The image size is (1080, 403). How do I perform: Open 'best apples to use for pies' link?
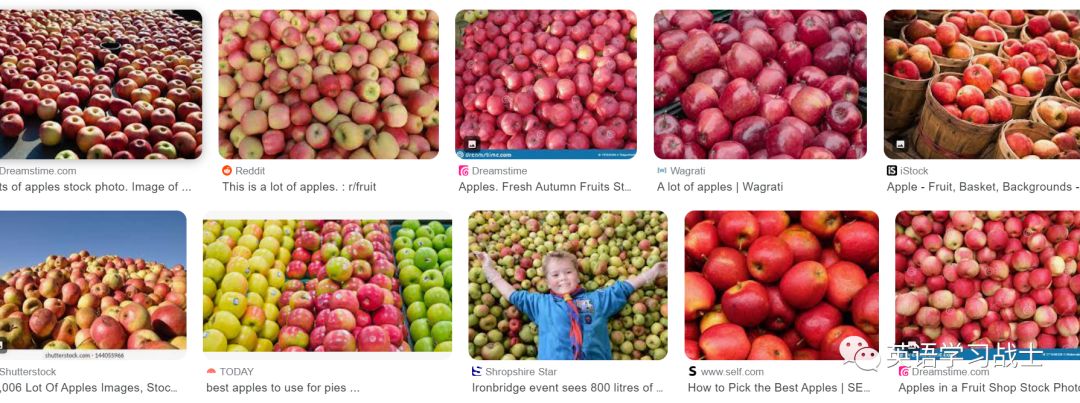(x=282, y=388)
